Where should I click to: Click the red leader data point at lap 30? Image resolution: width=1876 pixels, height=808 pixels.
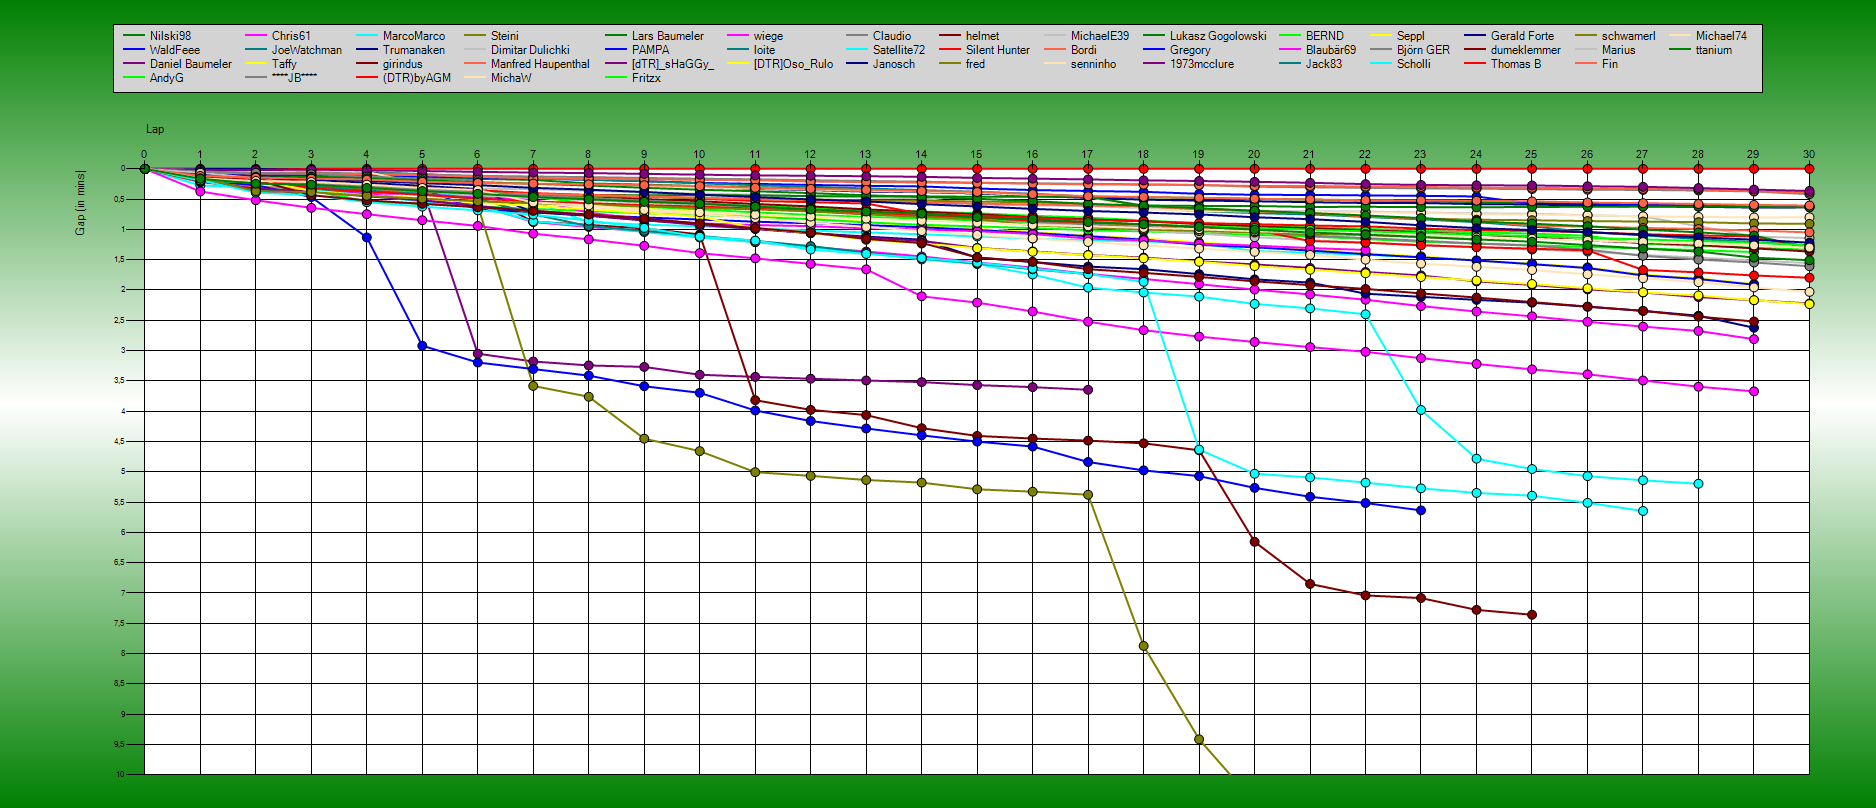click(x=1809, y=169)
